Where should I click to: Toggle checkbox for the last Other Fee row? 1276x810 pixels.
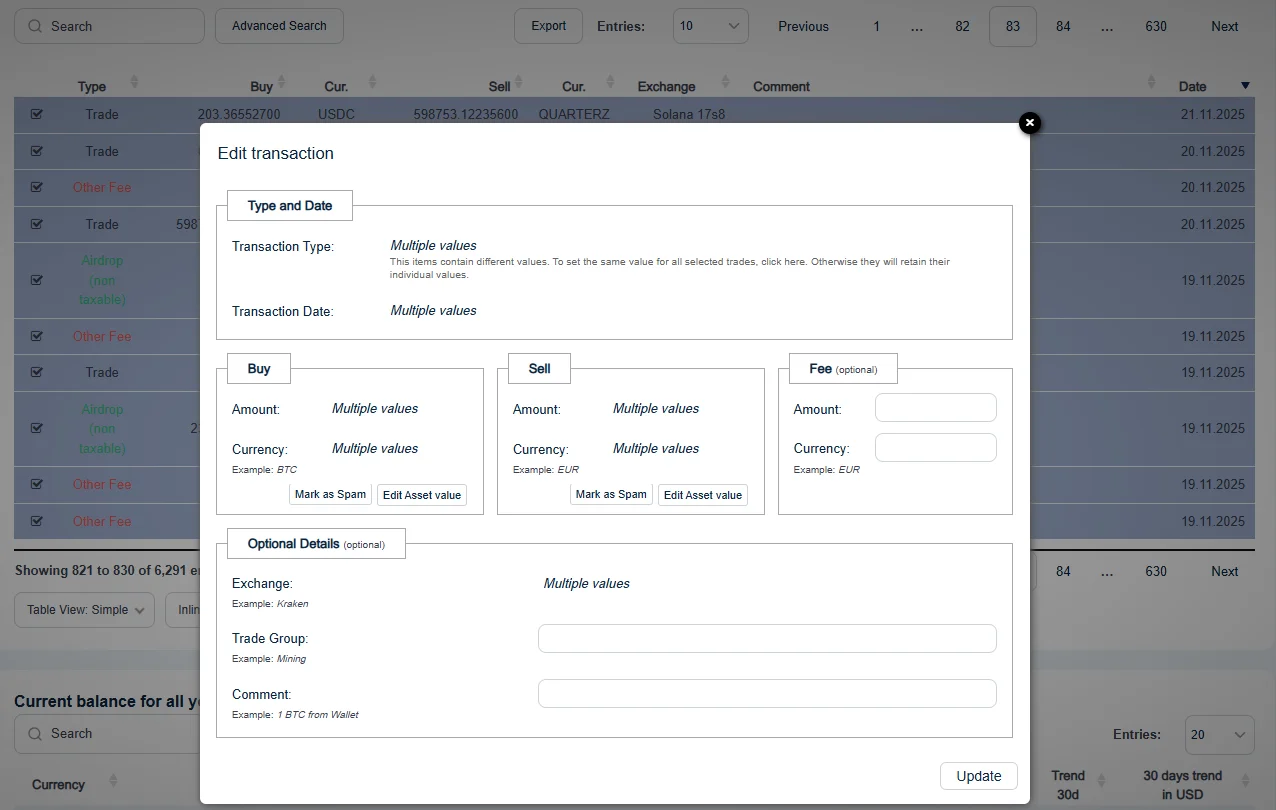[x=37, y=521]
